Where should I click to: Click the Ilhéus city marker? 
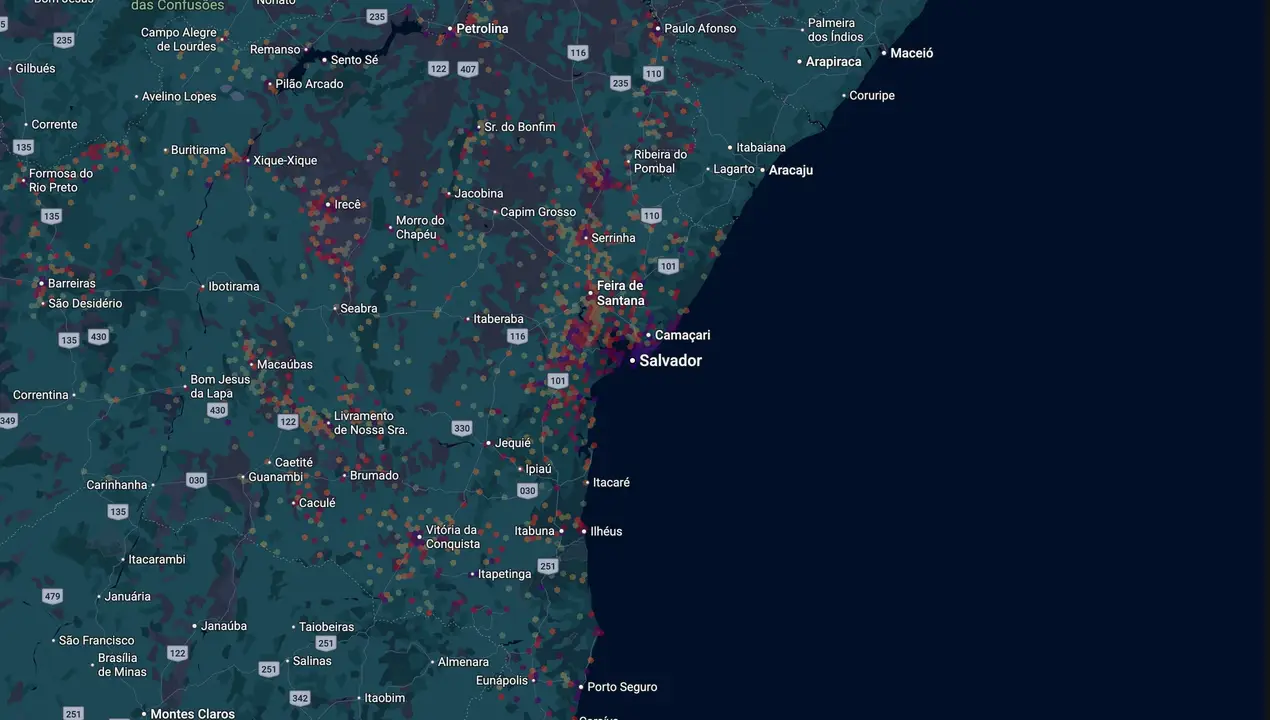tap(584, 531)
